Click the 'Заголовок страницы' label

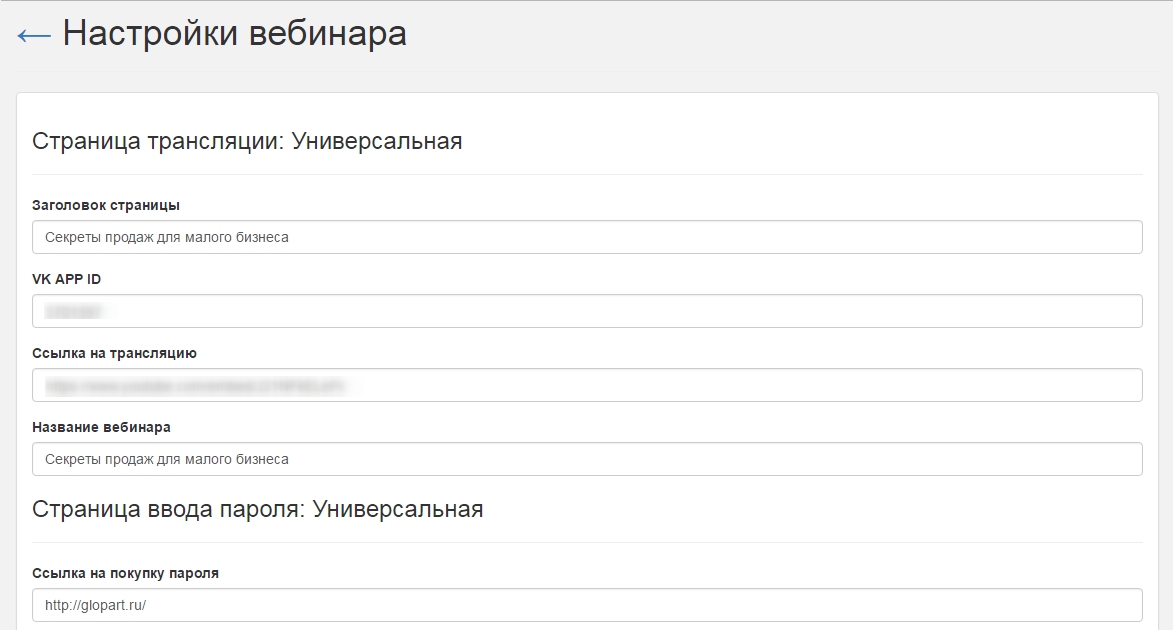coord(106,205)
